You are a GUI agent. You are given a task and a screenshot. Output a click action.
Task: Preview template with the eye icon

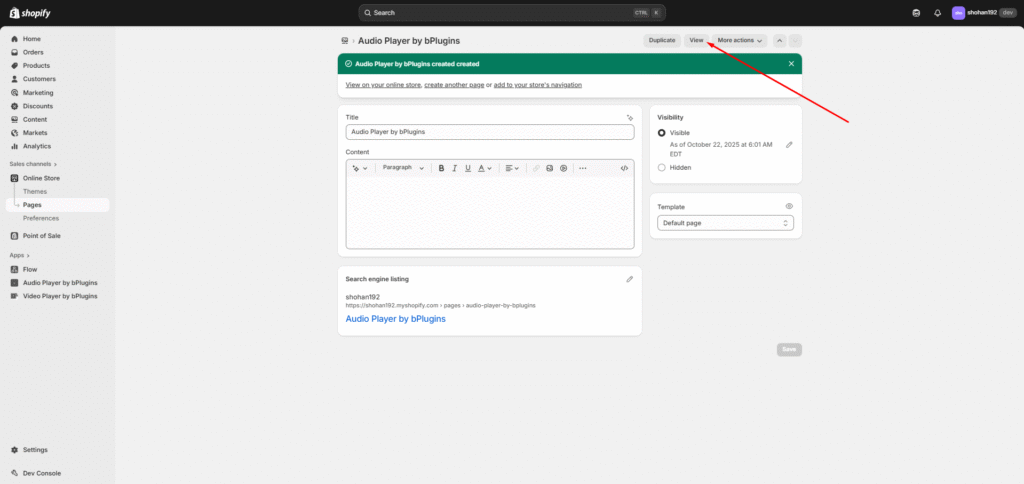coord(789,206)
